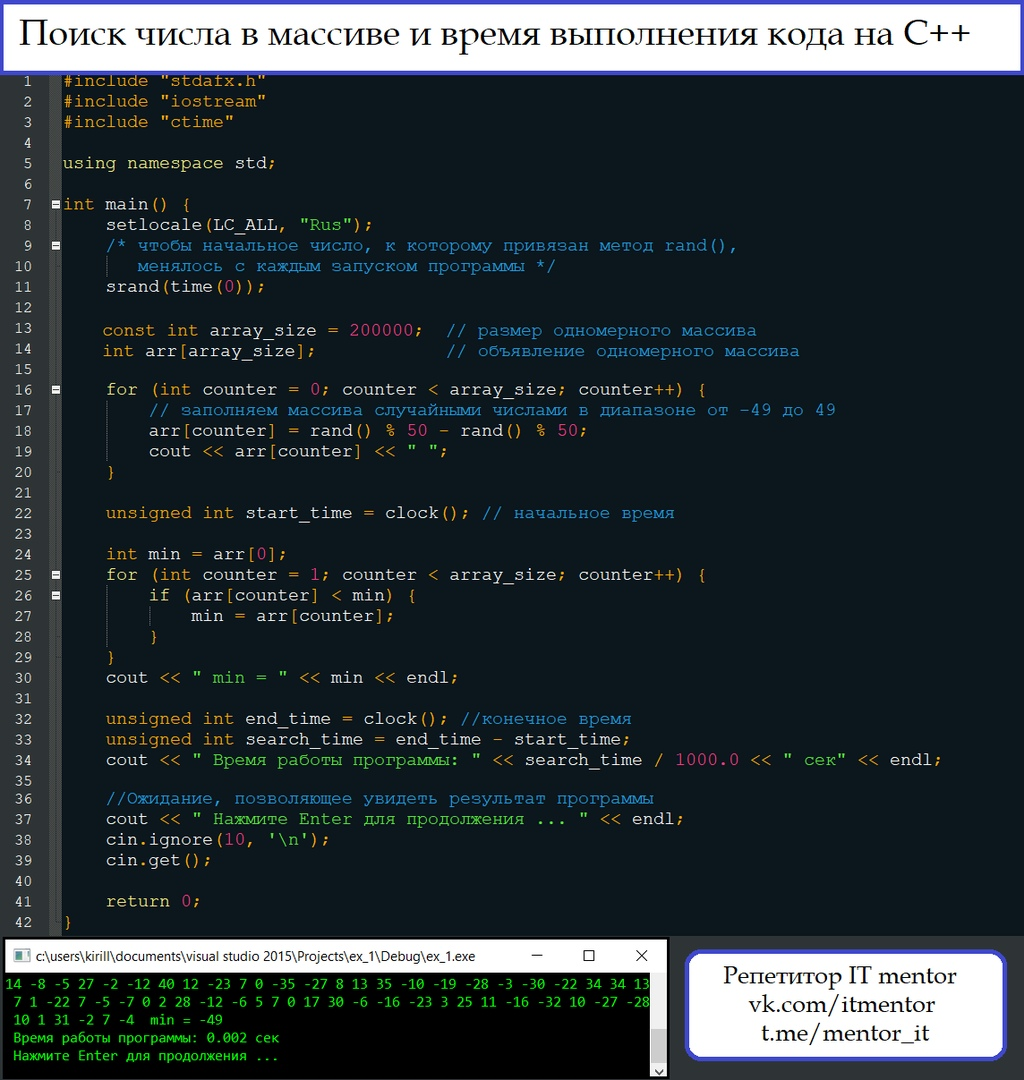Click the 'rand() % 50 - rand() % 50' expression
The image size is (1024, 1080).
pyautogui.click(x=444, y=431)
